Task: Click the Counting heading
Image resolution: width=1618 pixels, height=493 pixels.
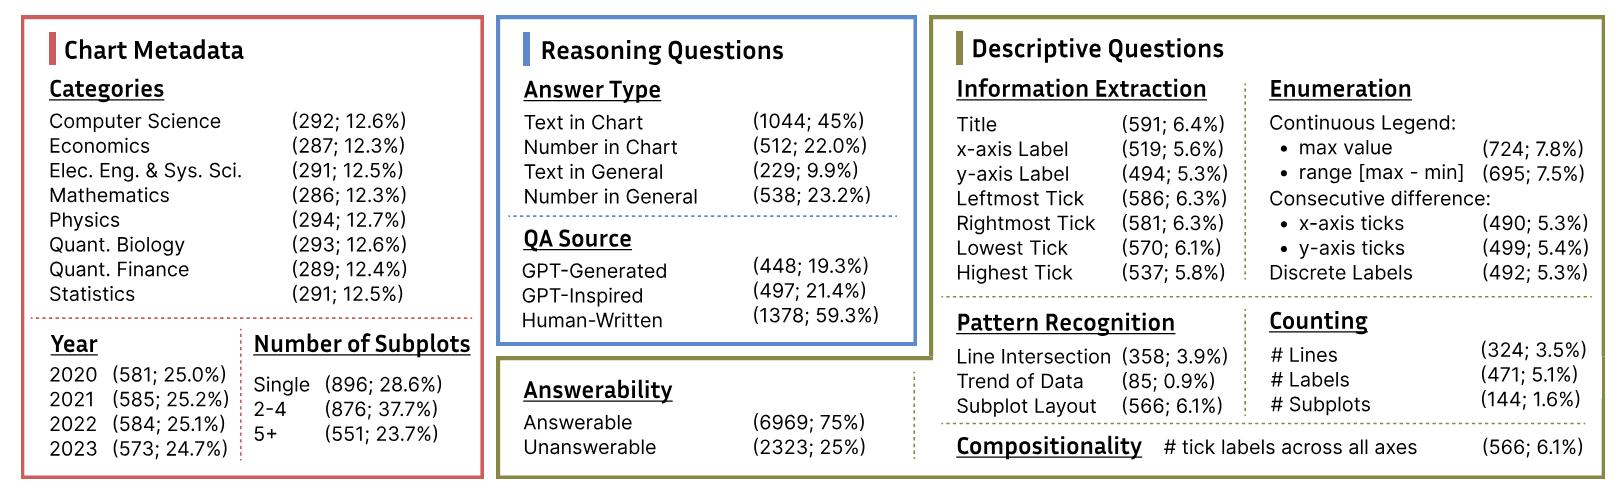Action: 1317,321
